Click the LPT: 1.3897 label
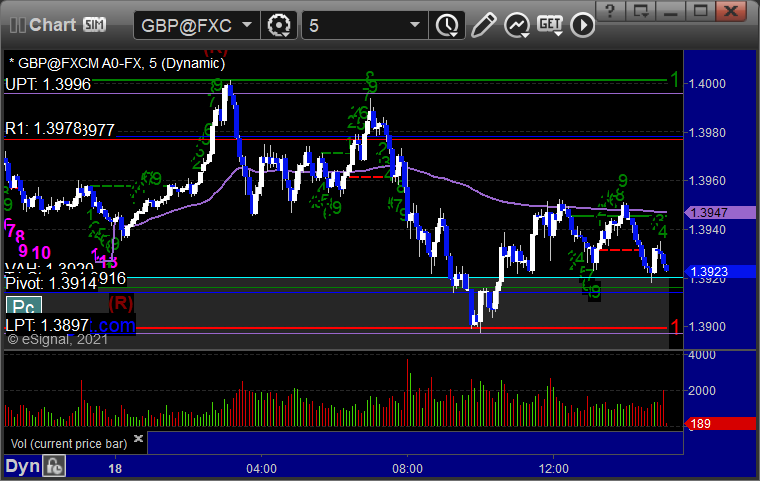 tap(47, 325)
